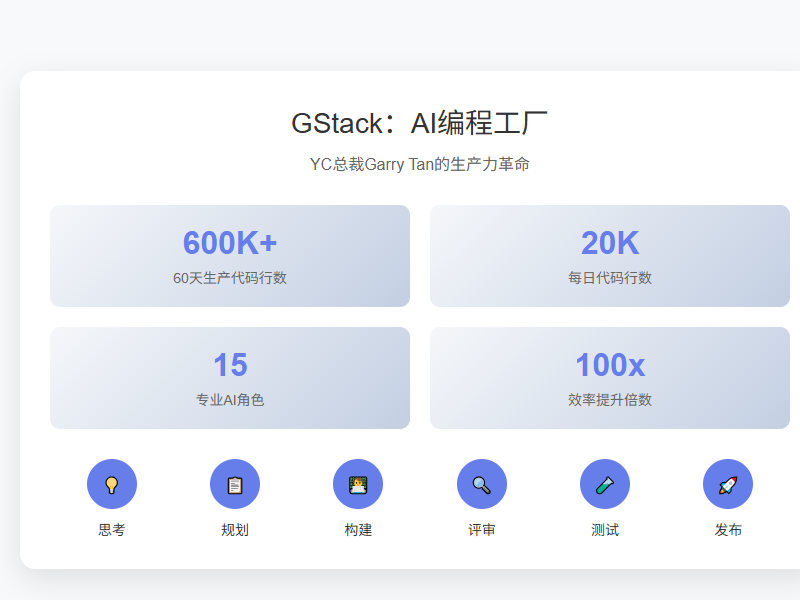
Task: Click the lightbulb inside the first circle
Action: (112, 483)
